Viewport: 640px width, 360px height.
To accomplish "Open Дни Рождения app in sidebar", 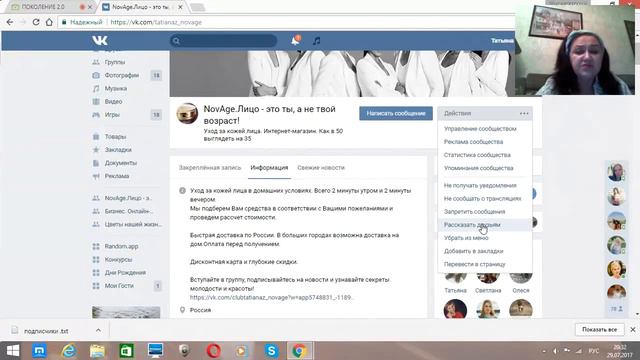I will [x=125, y=272].
